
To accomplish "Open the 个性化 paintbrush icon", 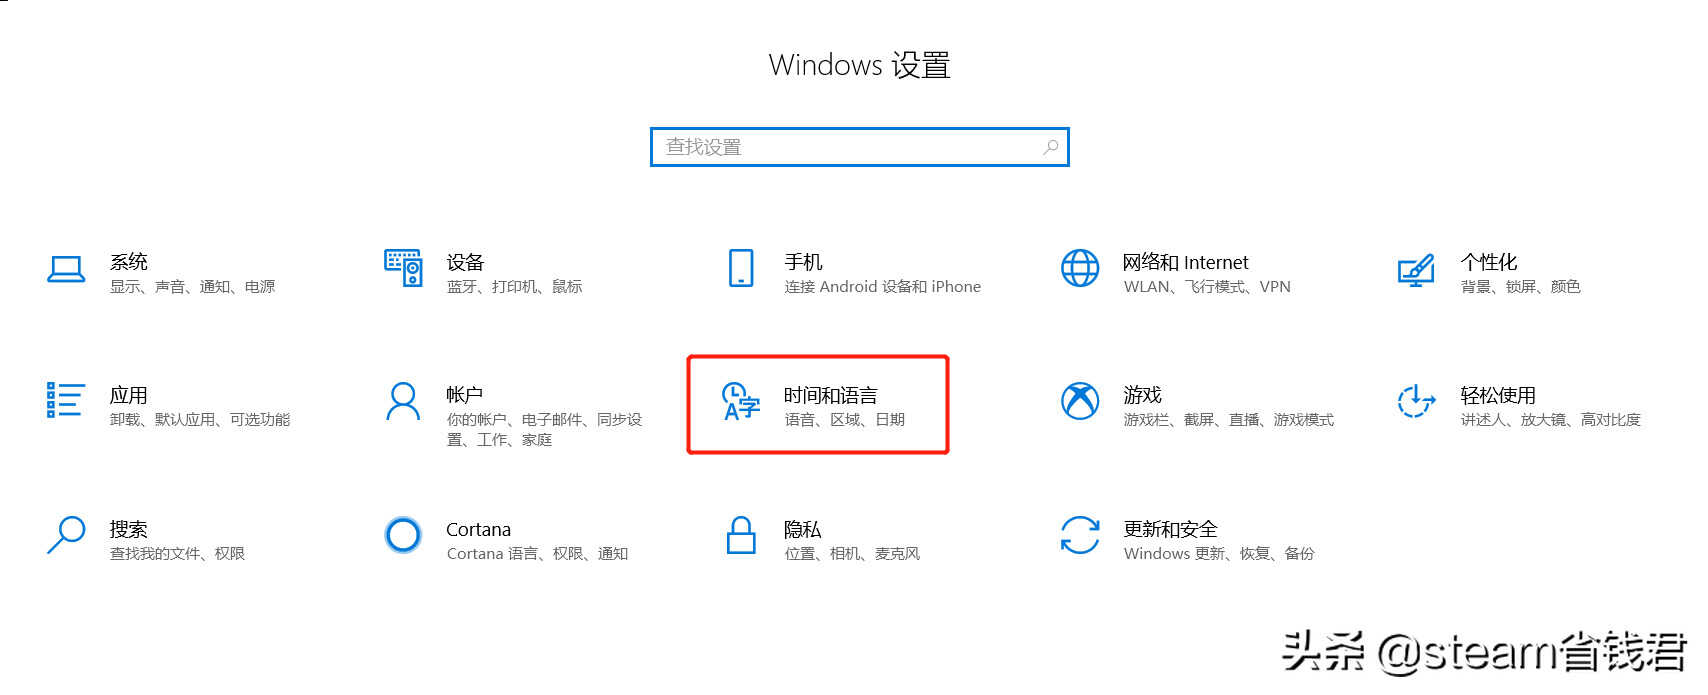I will click(x=1416, y=269).
